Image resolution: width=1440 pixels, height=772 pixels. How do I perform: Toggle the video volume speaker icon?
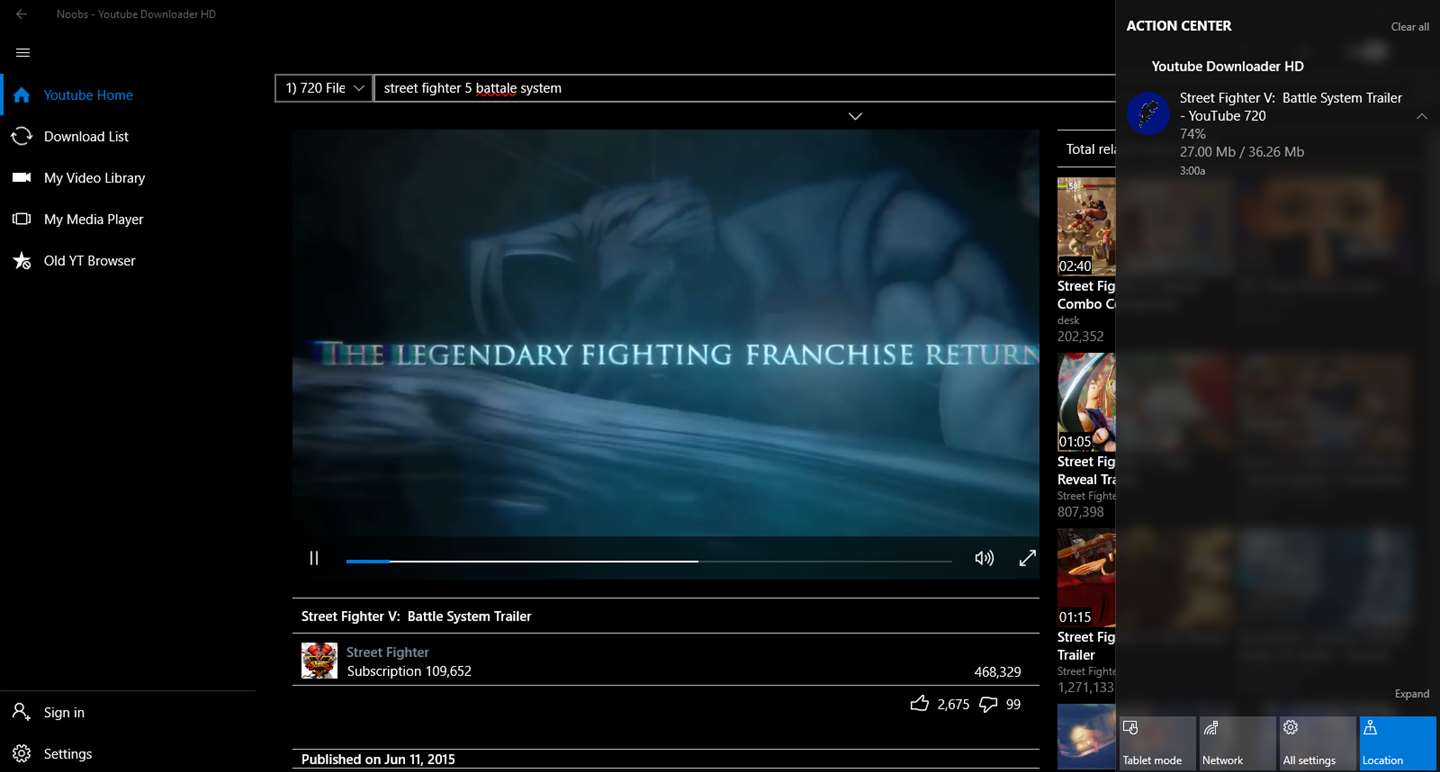(x=985, y=558)
